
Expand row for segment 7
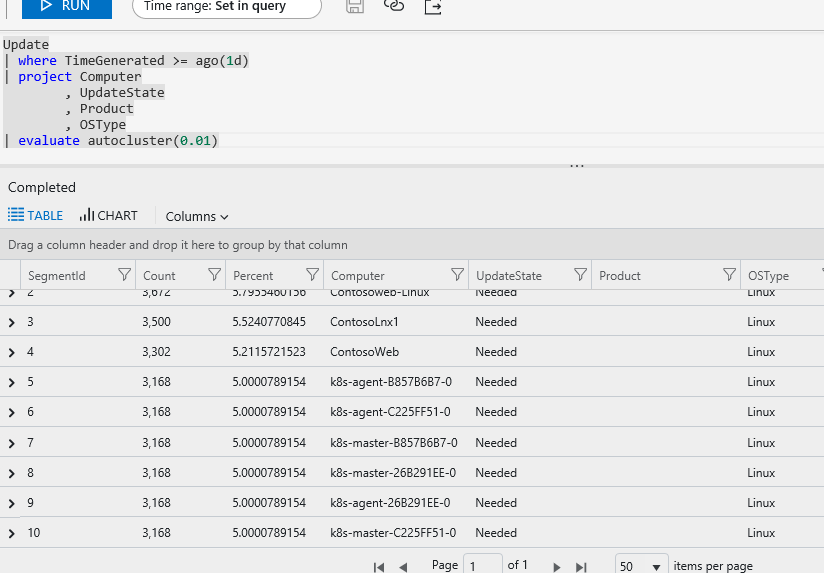pos(12,443)
